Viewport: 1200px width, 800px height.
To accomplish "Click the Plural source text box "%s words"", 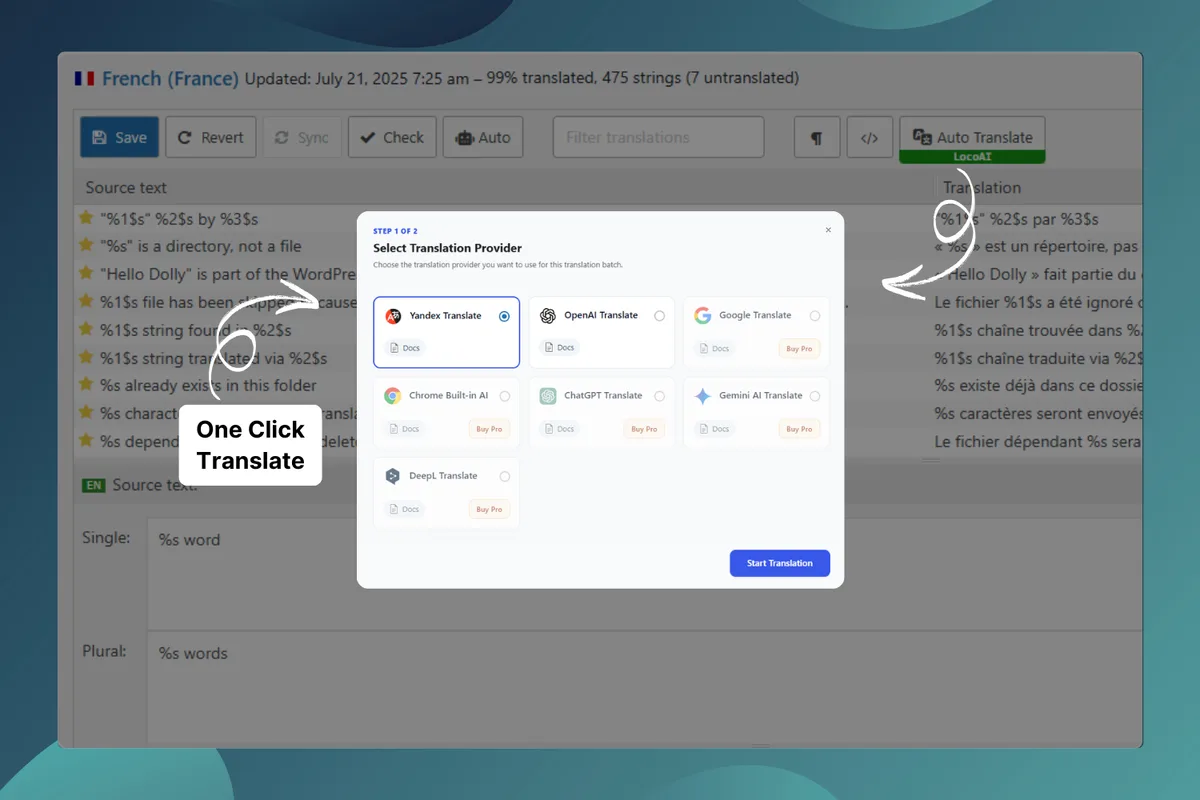I will [x=645, y=688].
